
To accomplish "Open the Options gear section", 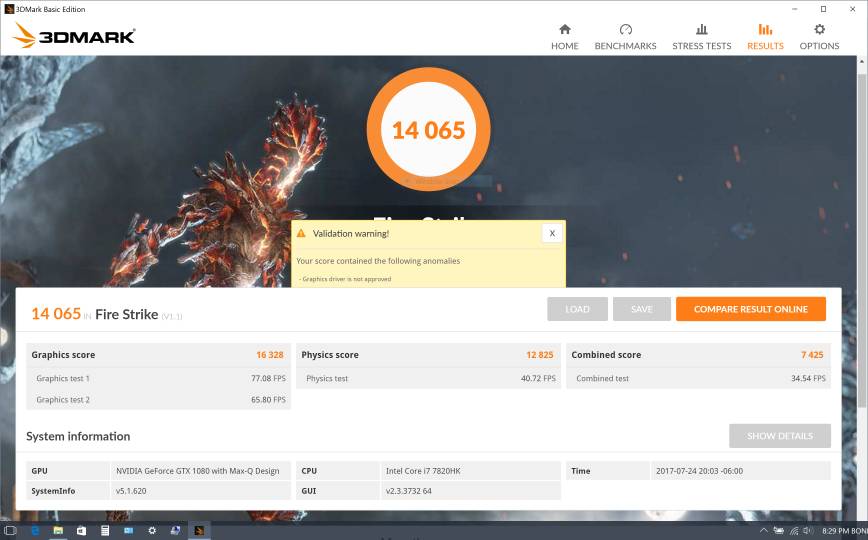I will (819, 37).
